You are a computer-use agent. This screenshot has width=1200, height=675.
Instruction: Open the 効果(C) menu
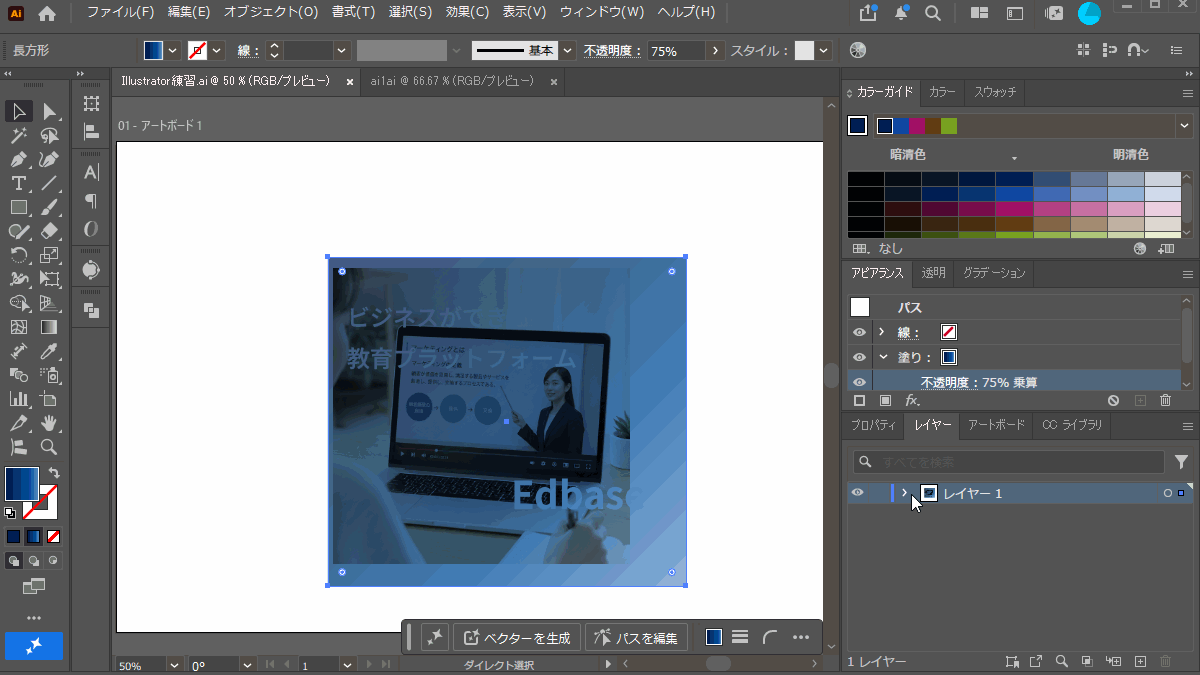tap(467, 13)
